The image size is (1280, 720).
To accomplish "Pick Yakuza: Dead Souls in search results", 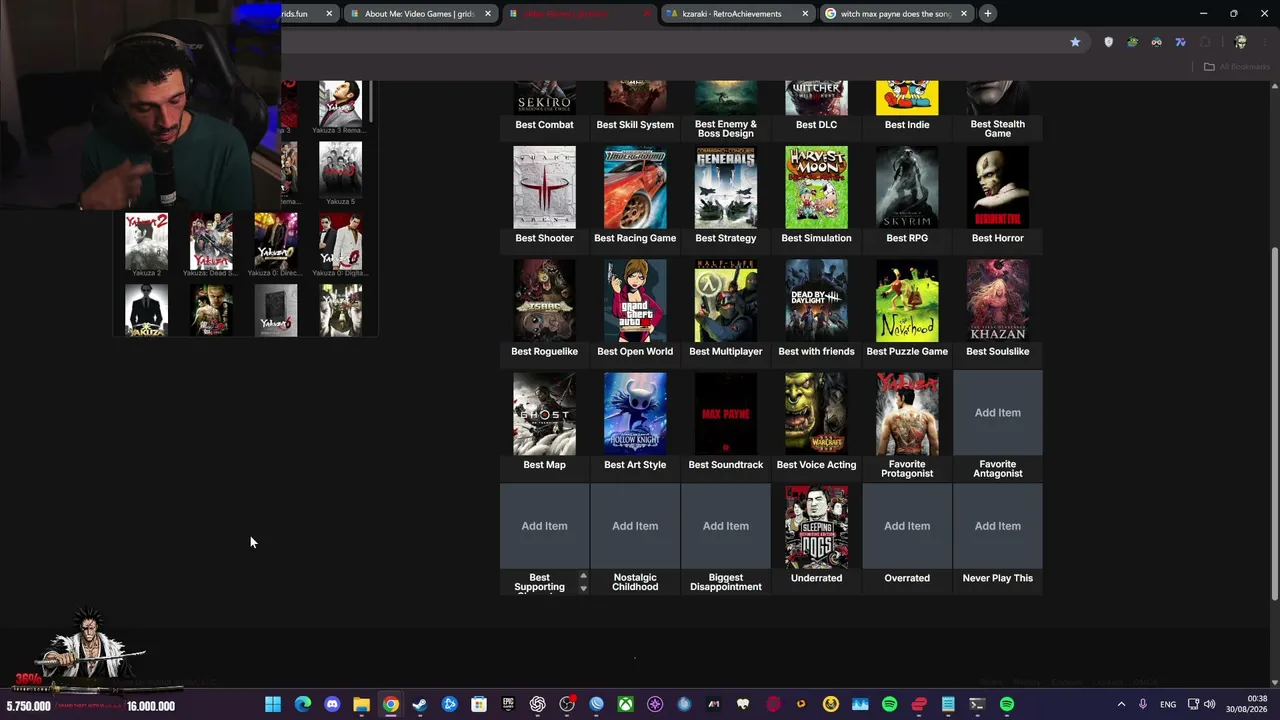I will click(211, 240).
